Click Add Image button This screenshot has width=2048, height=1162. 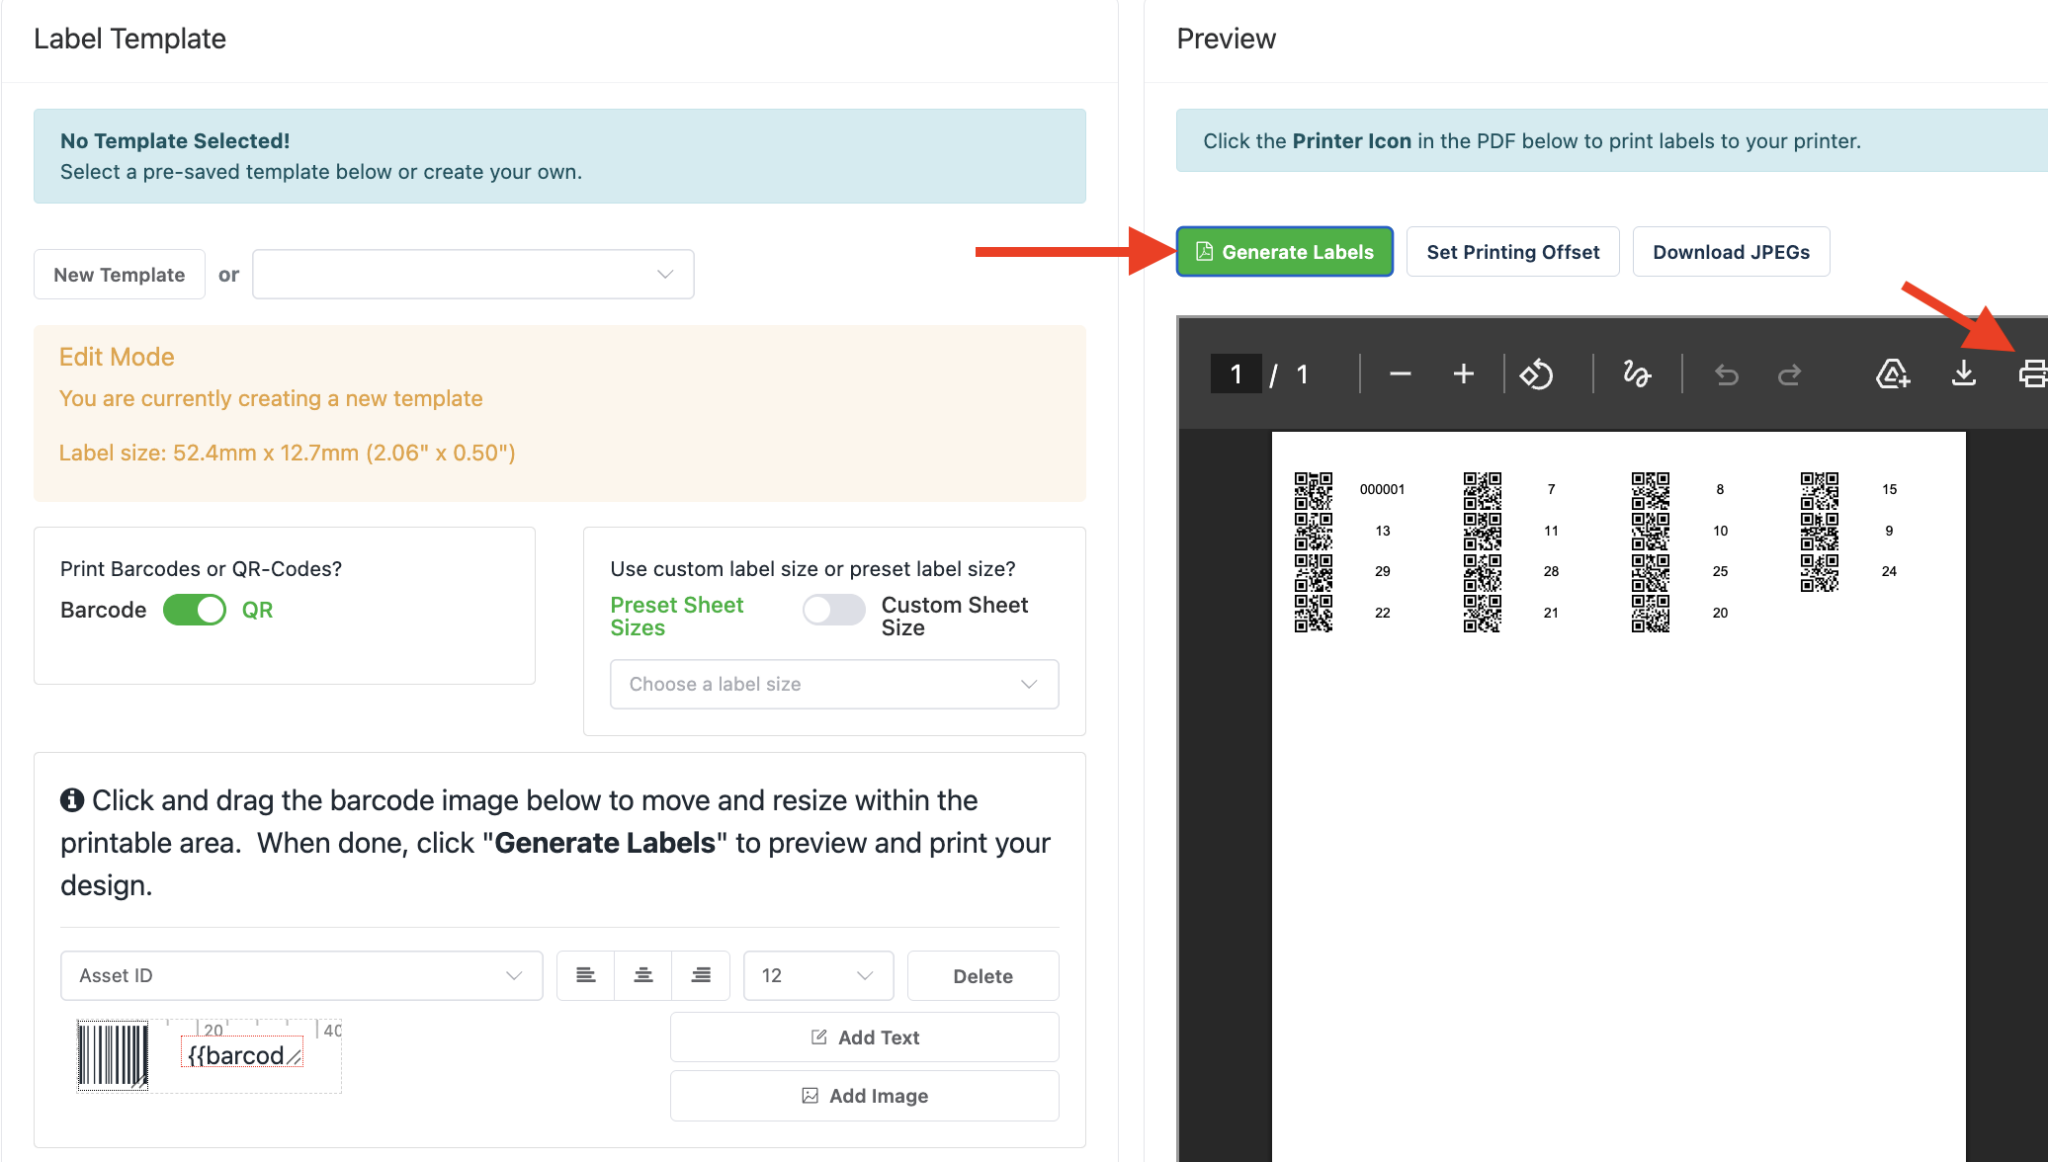tap(864, 1096)
